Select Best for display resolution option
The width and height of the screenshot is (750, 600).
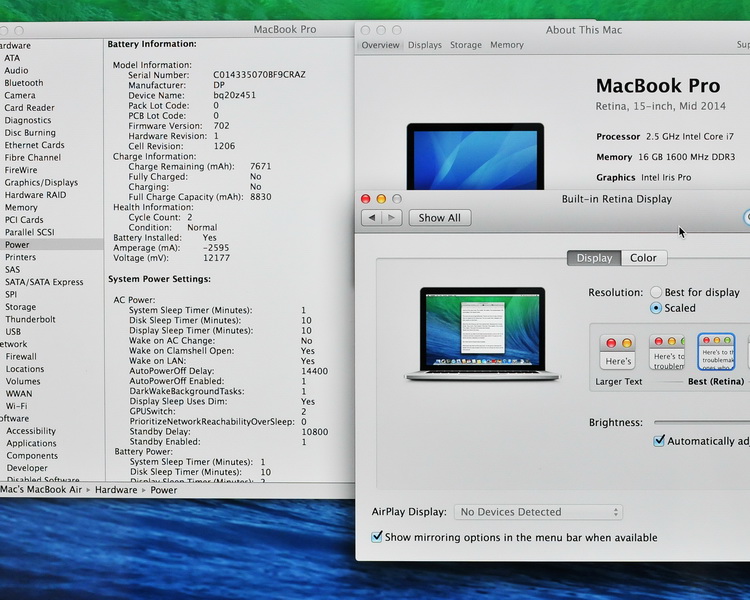656,292
